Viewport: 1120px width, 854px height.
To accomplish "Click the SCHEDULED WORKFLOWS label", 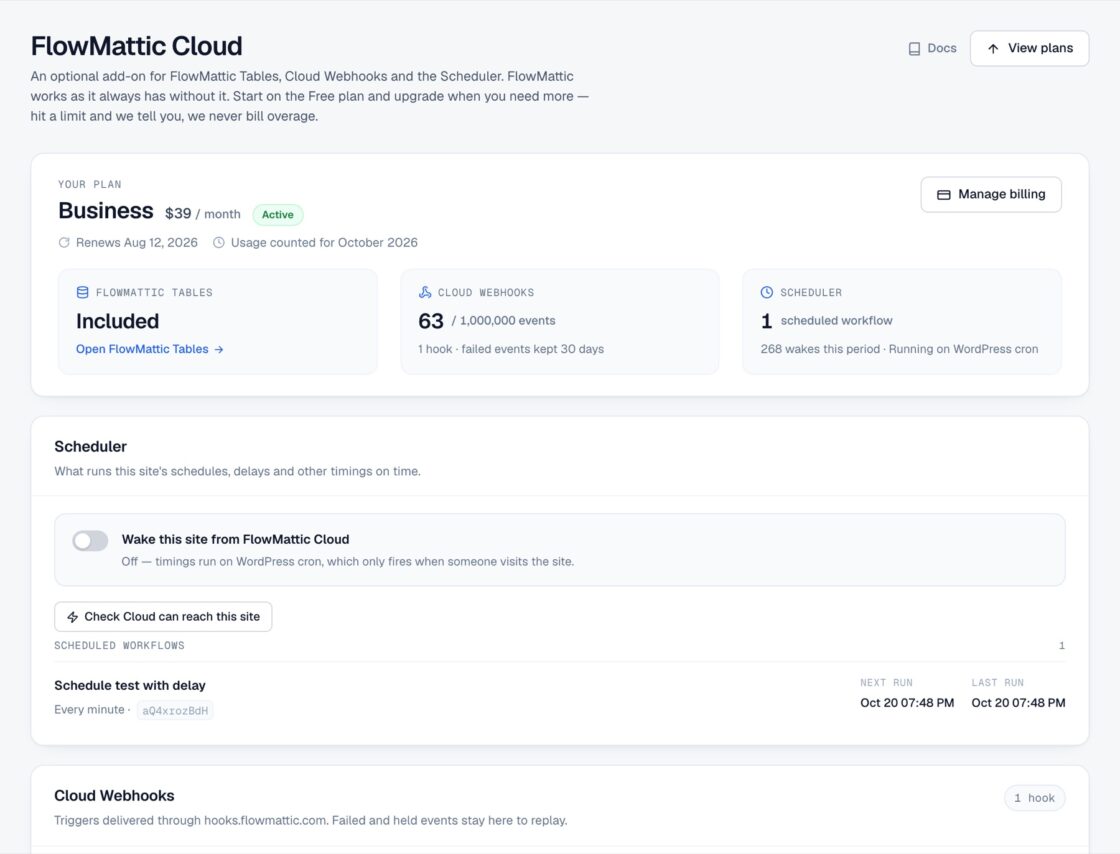I will click(119, 645).
